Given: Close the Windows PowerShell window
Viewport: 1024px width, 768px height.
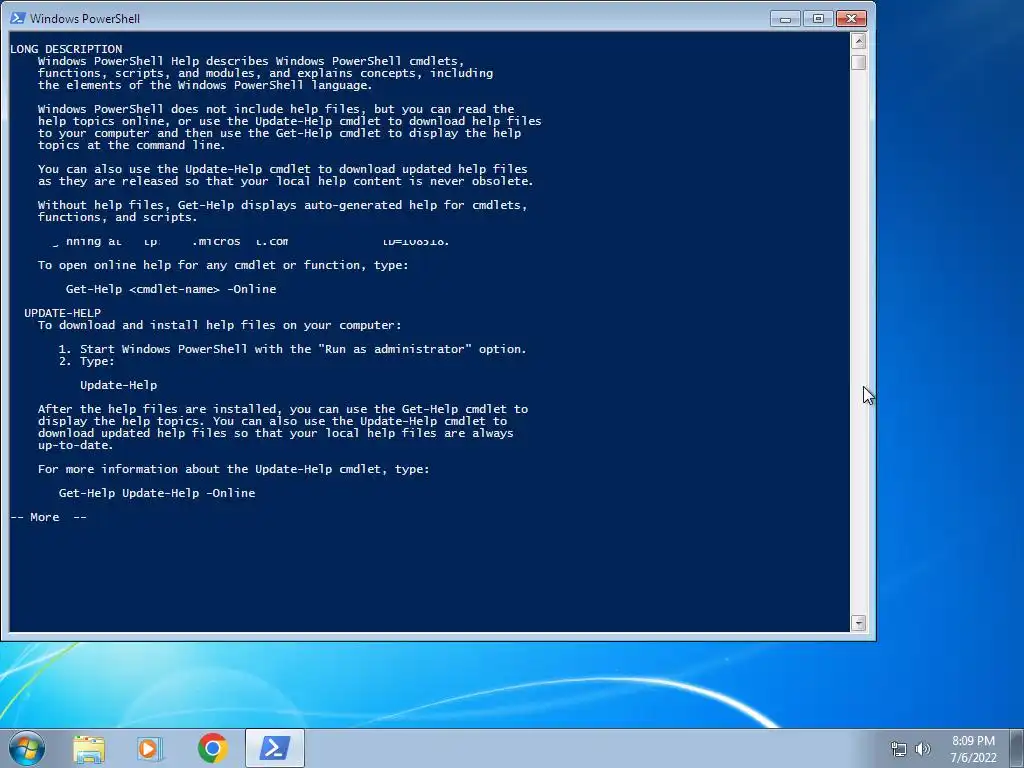Looking at the screenshot, I should (x=851, y=19).
